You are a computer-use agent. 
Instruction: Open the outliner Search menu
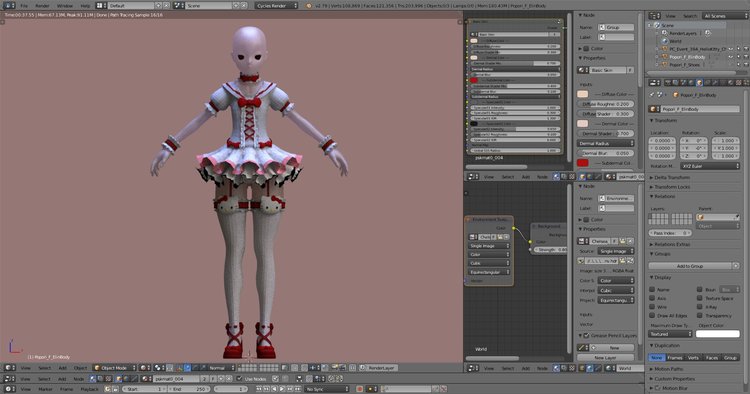click(x=690, y=16)
